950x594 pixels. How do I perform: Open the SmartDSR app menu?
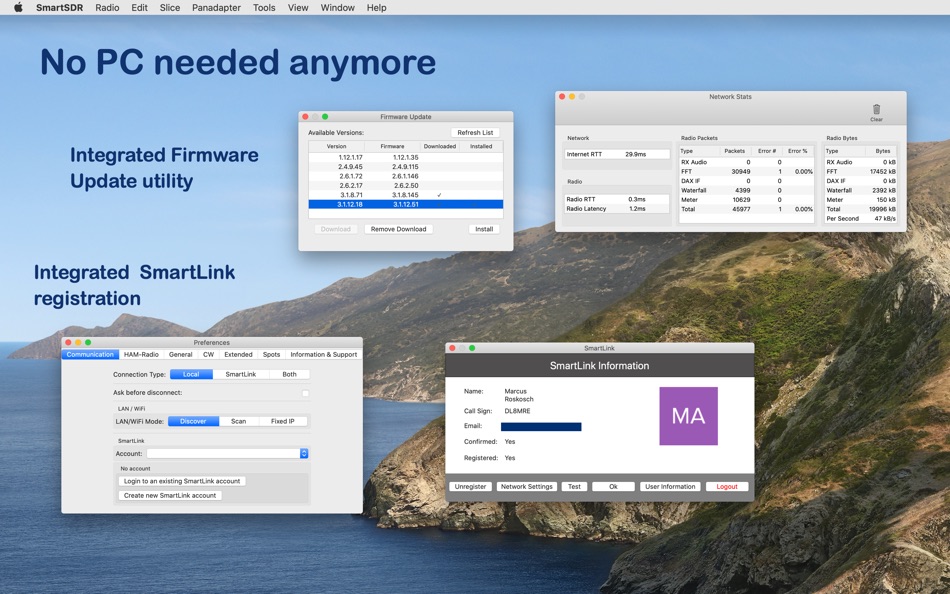click(x=59, y=7)
